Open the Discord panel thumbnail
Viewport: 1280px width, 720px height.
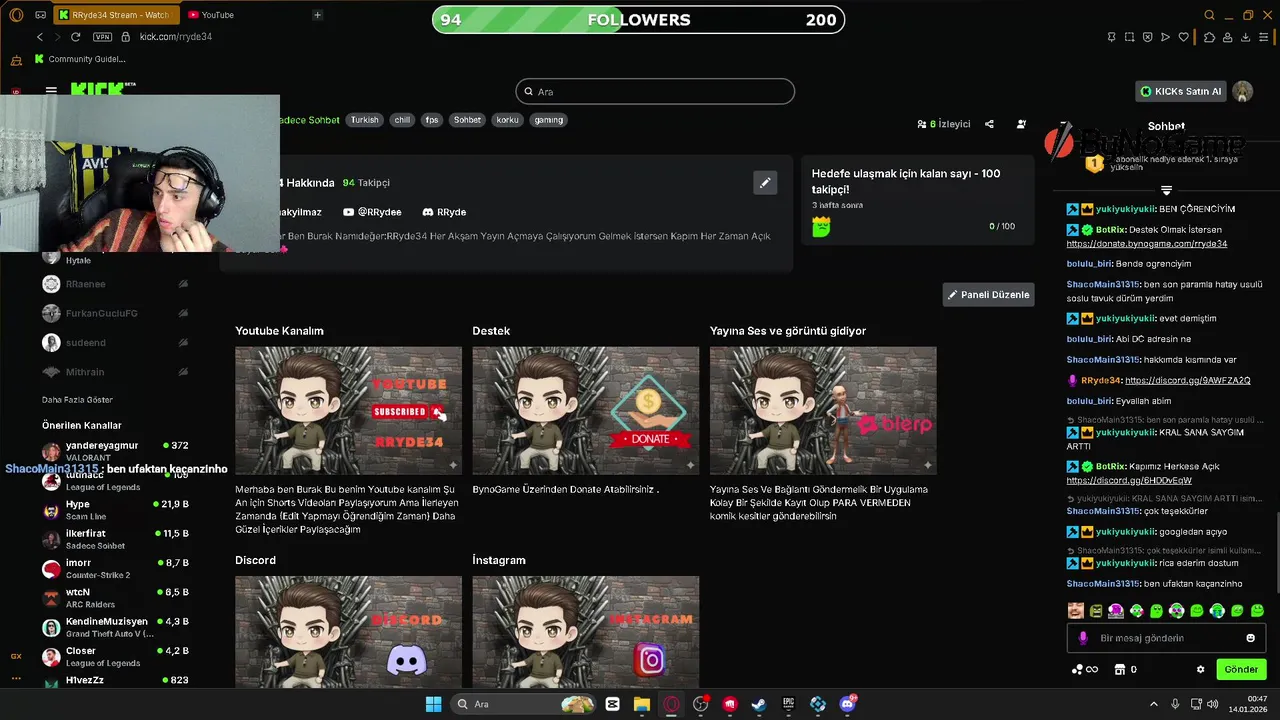pyautogui.click(x=348, y=631)
